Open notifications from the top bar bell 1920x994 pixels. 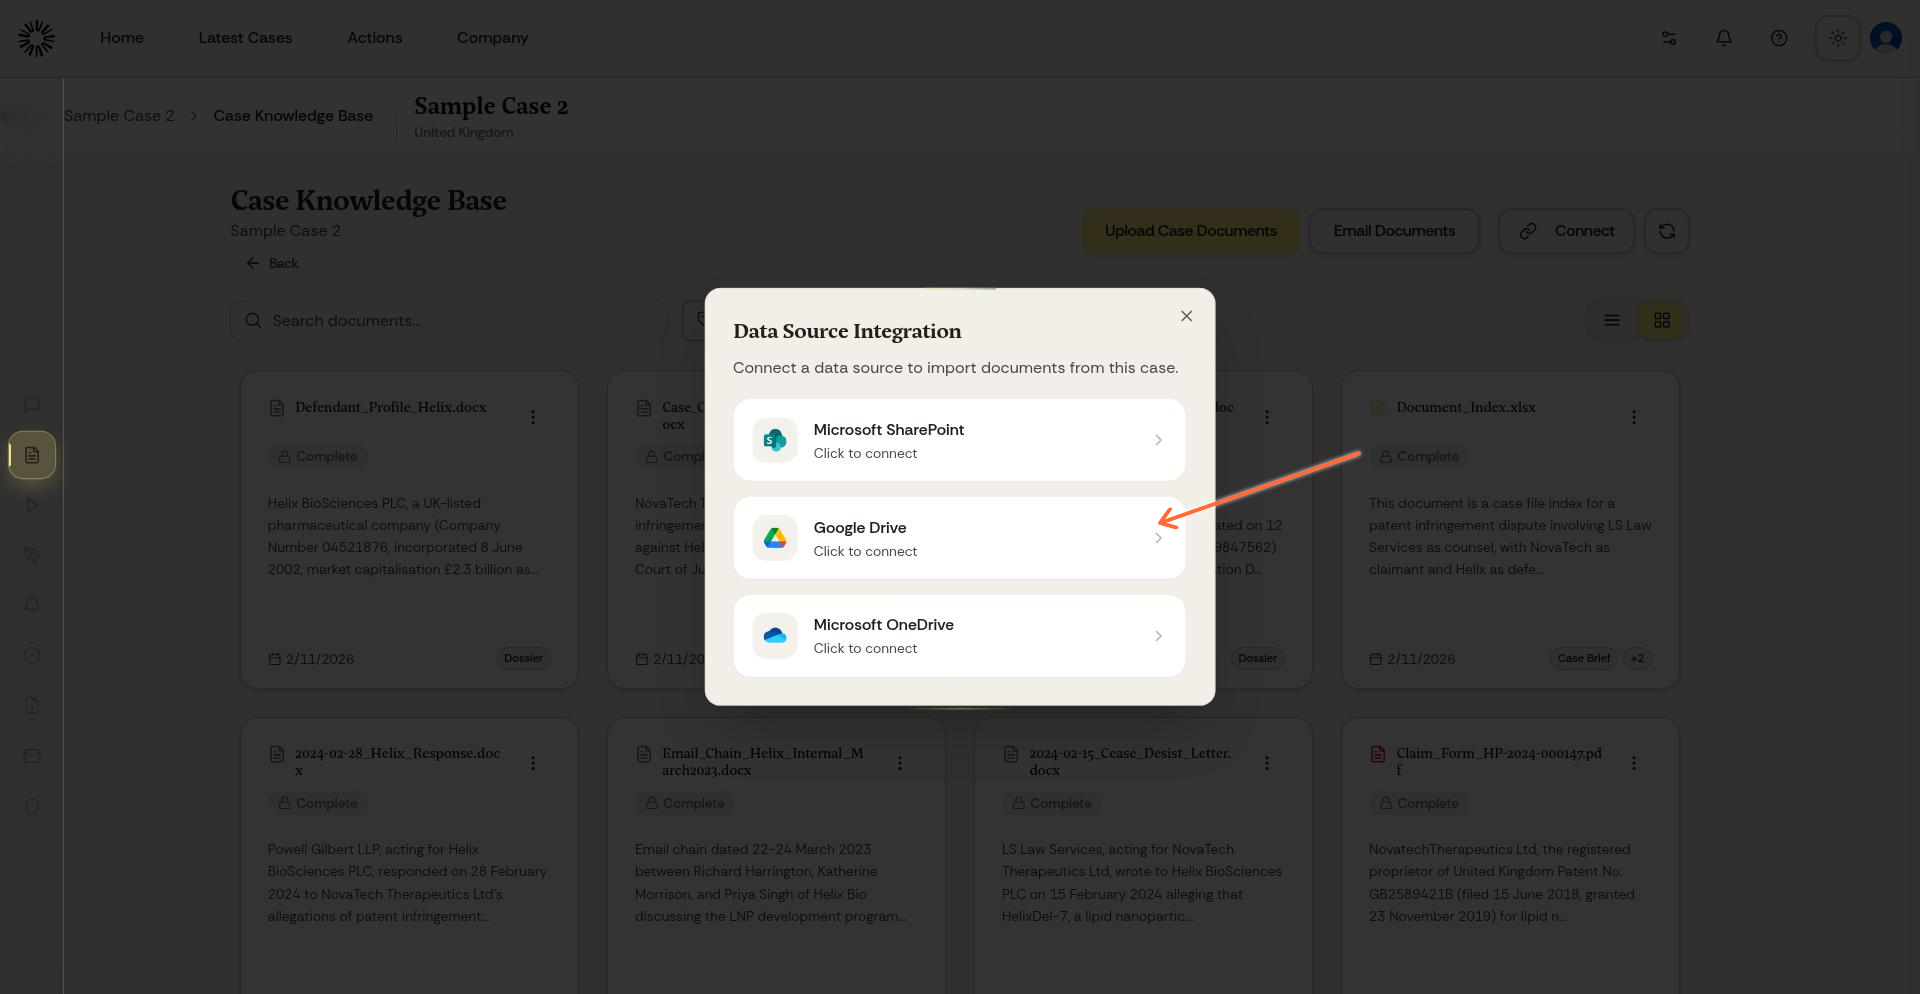1723,37
